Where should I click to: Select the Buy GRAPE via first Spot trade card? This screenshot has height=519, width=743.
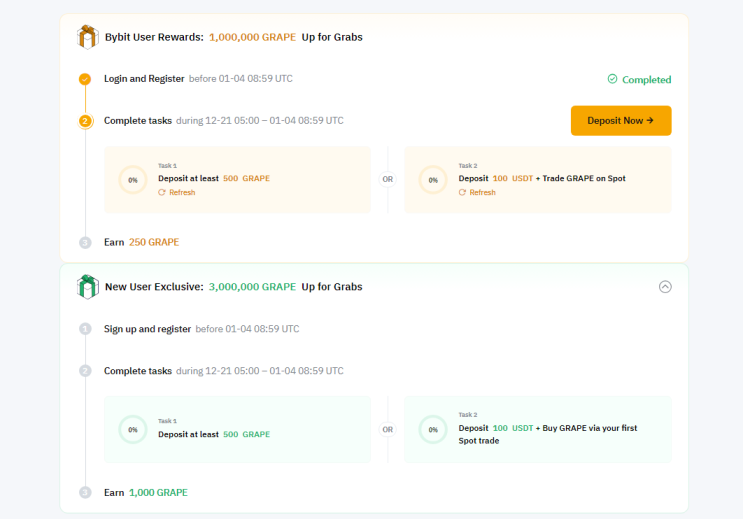click(x=538, y=429)
